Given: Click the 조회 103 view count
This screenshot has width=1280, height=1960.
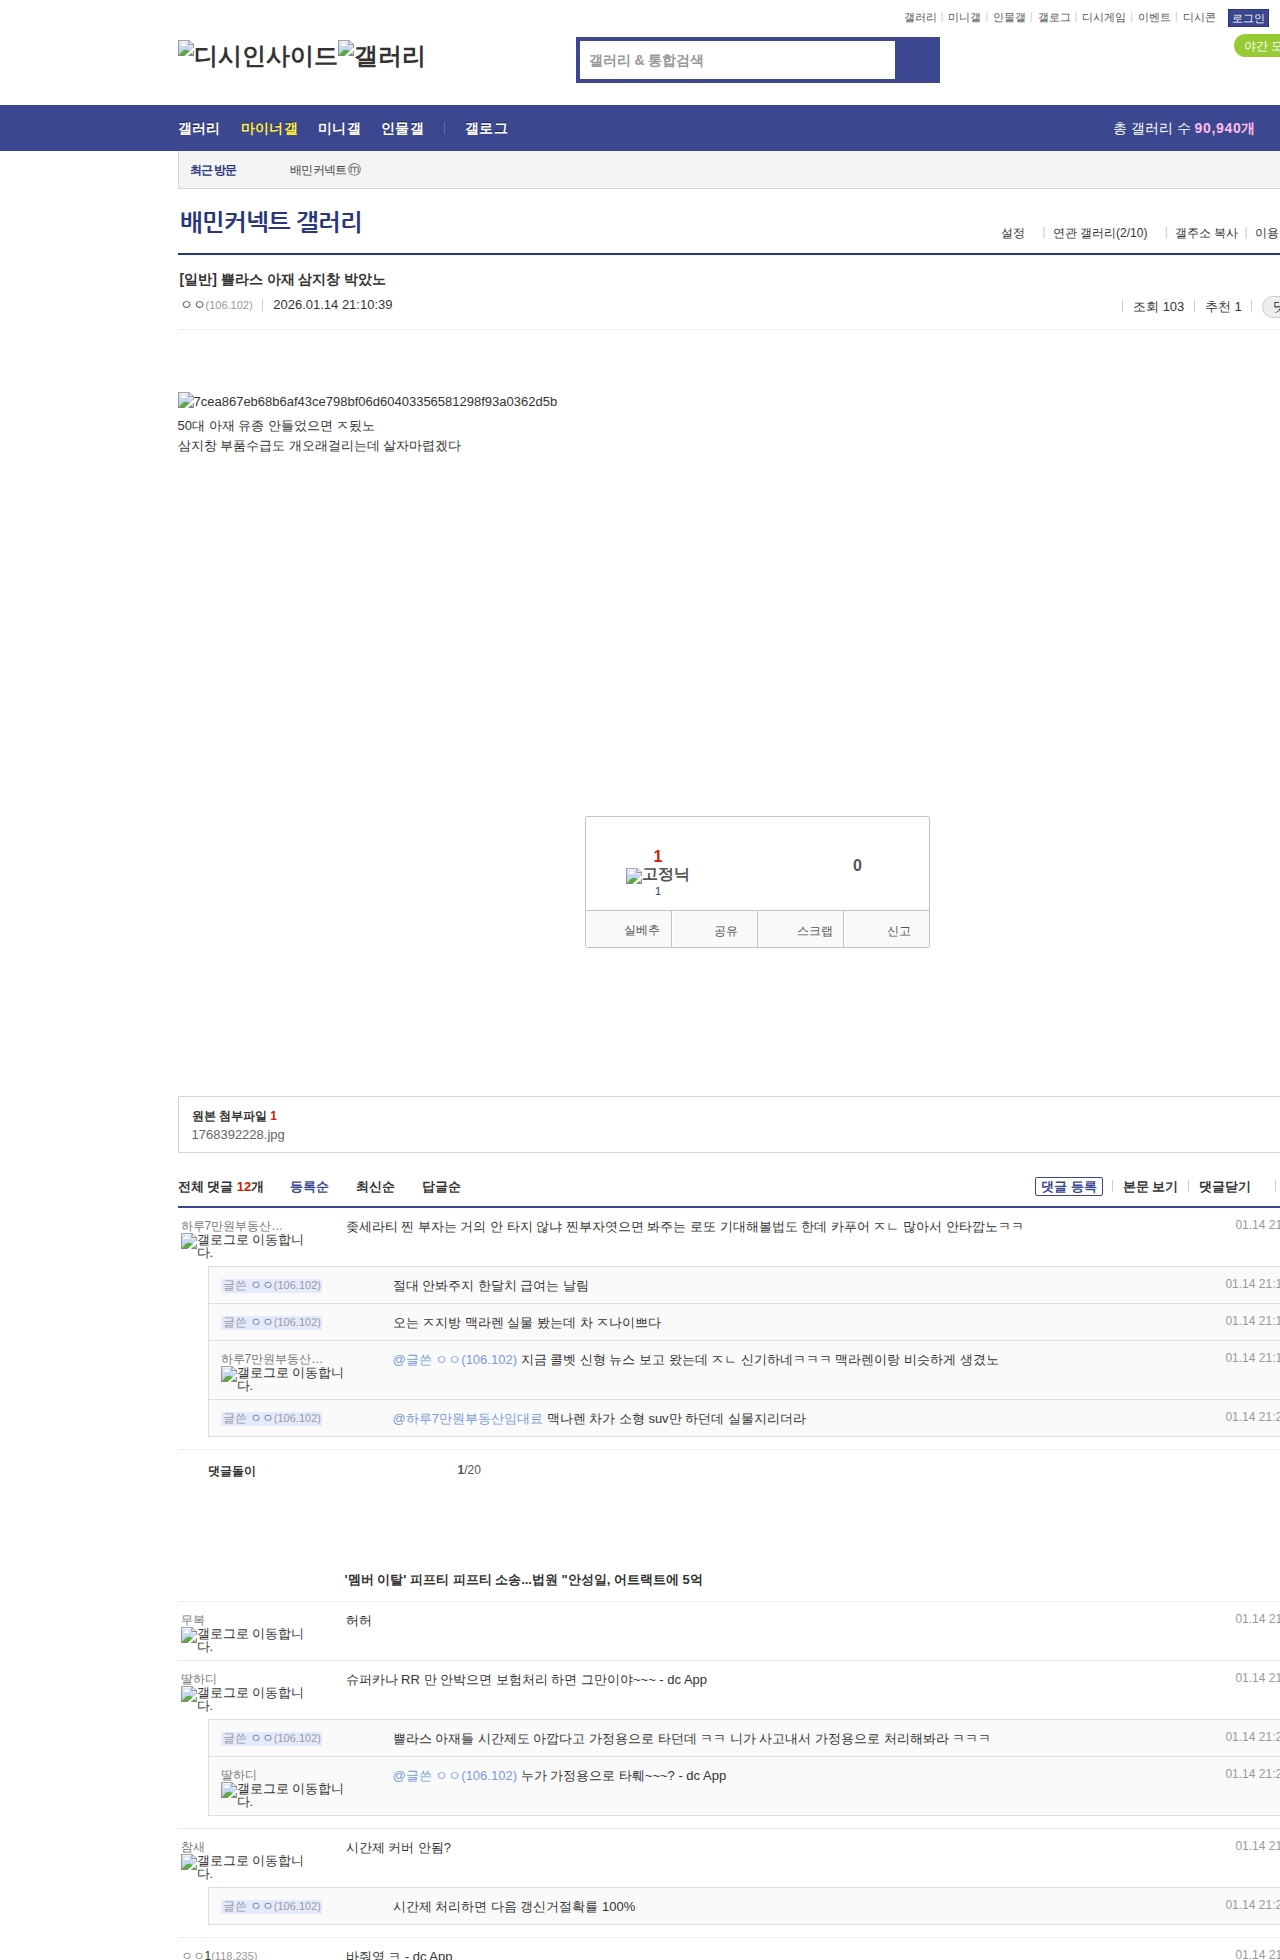Looking at the screenshot, I should [1158, 307].
